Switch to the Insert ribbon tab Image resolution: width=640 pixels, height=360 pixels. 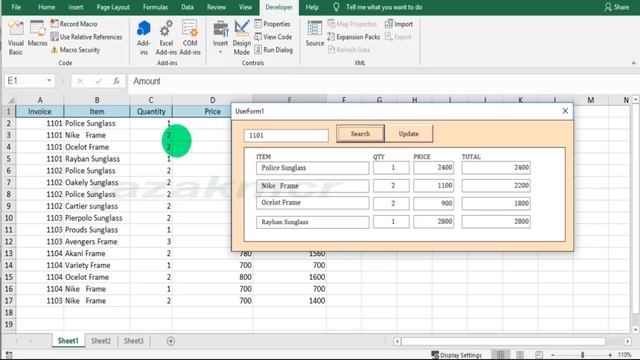point(76,7)
